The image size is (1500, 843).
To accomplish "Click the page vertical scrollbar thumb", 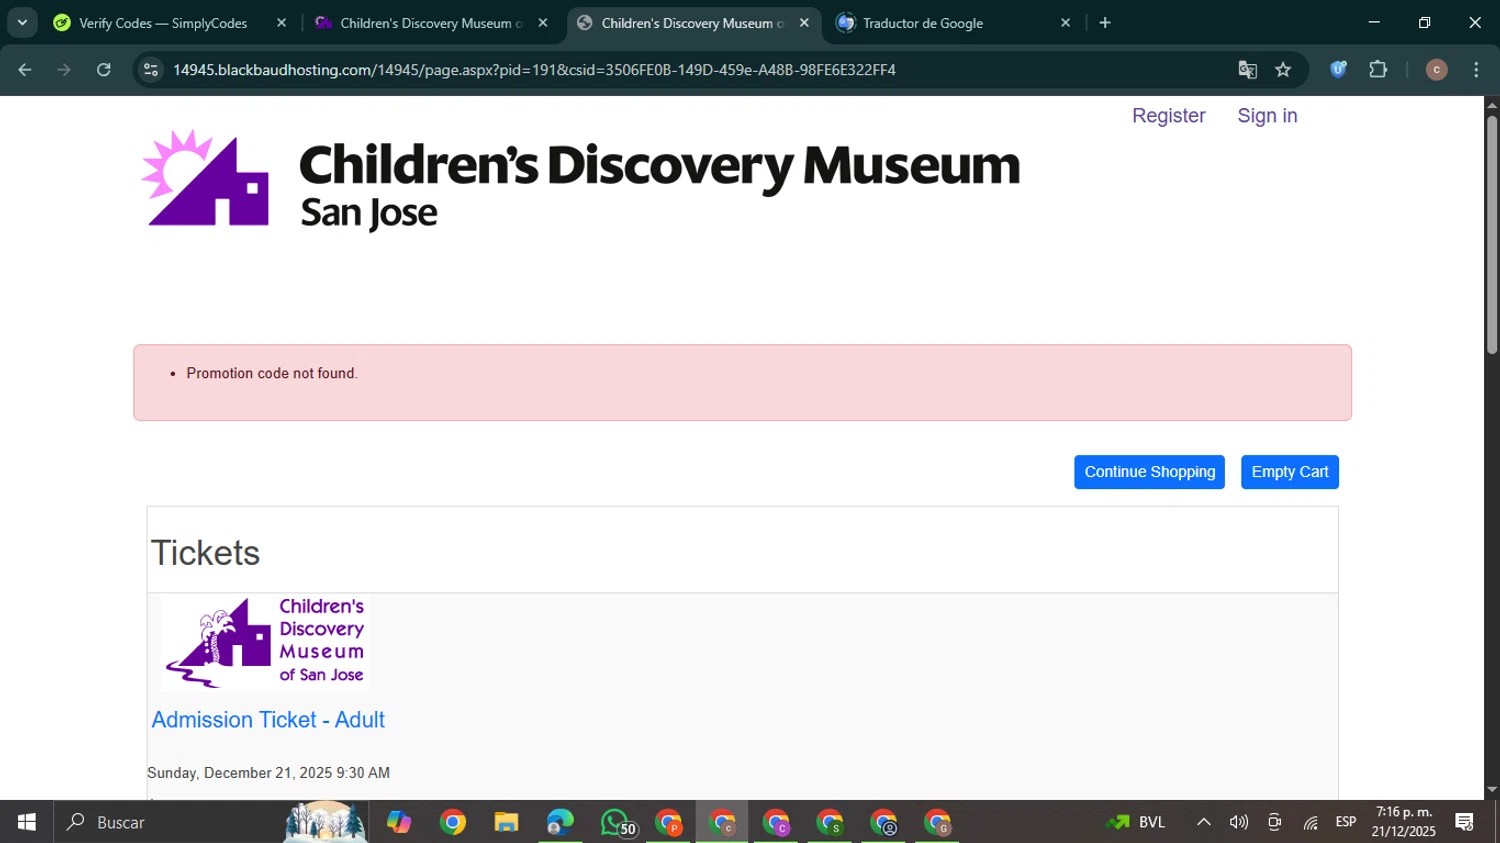I will coord(1492,235).
